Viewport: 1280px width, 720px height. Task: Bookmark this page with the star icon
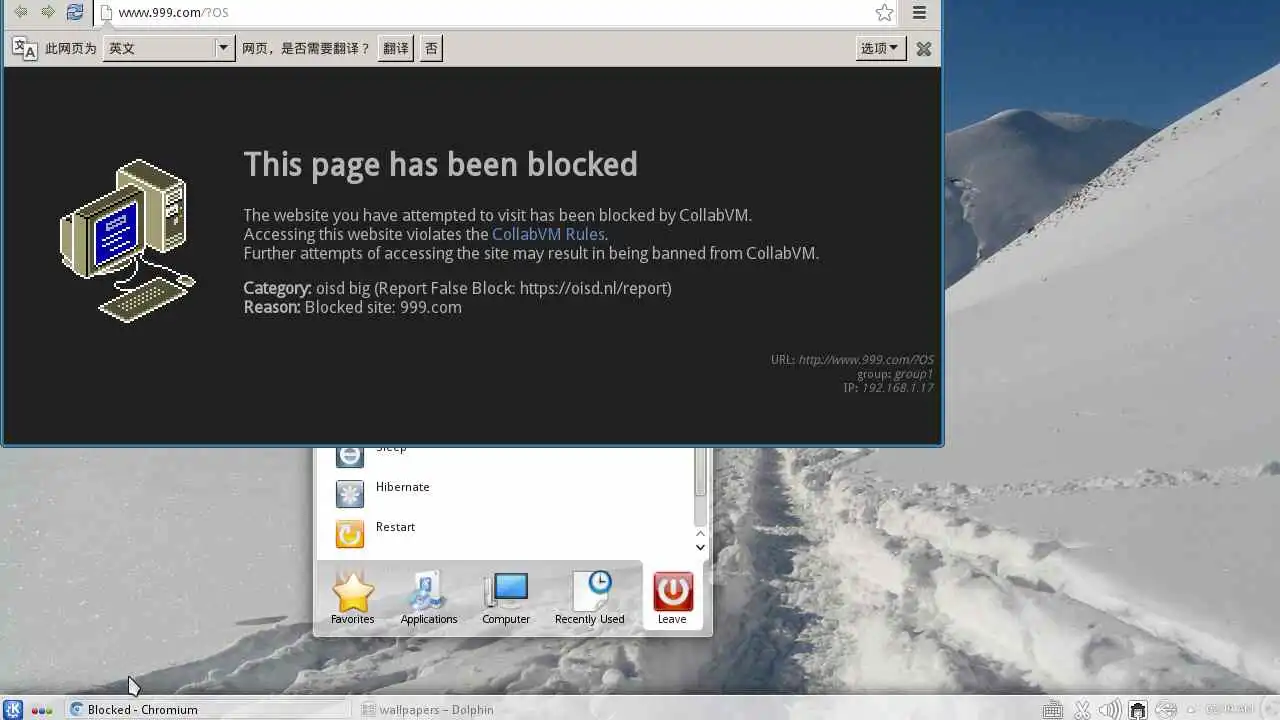[x=884, y=13]
